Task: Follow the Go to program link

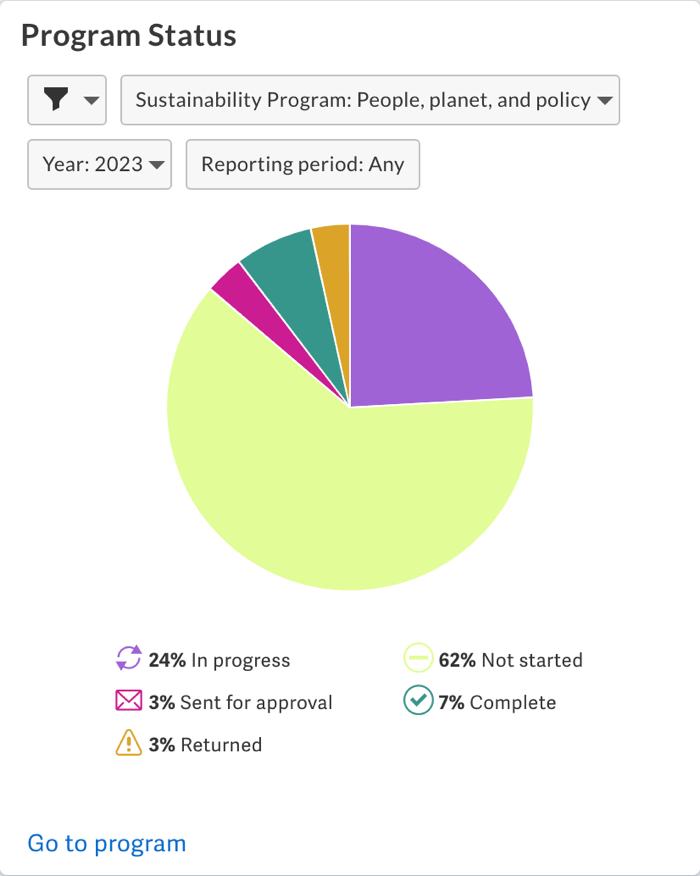Action: point(107,843)
